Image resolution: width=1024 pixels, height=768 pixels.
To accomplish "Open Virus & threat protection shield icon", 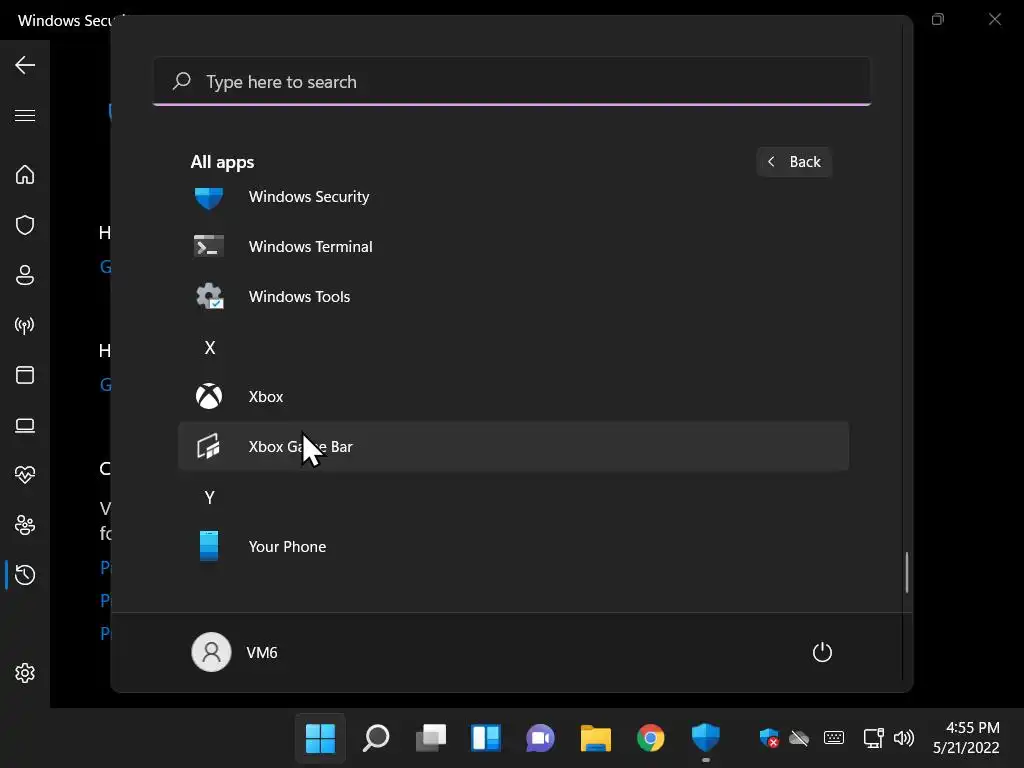I will (25, 225).
